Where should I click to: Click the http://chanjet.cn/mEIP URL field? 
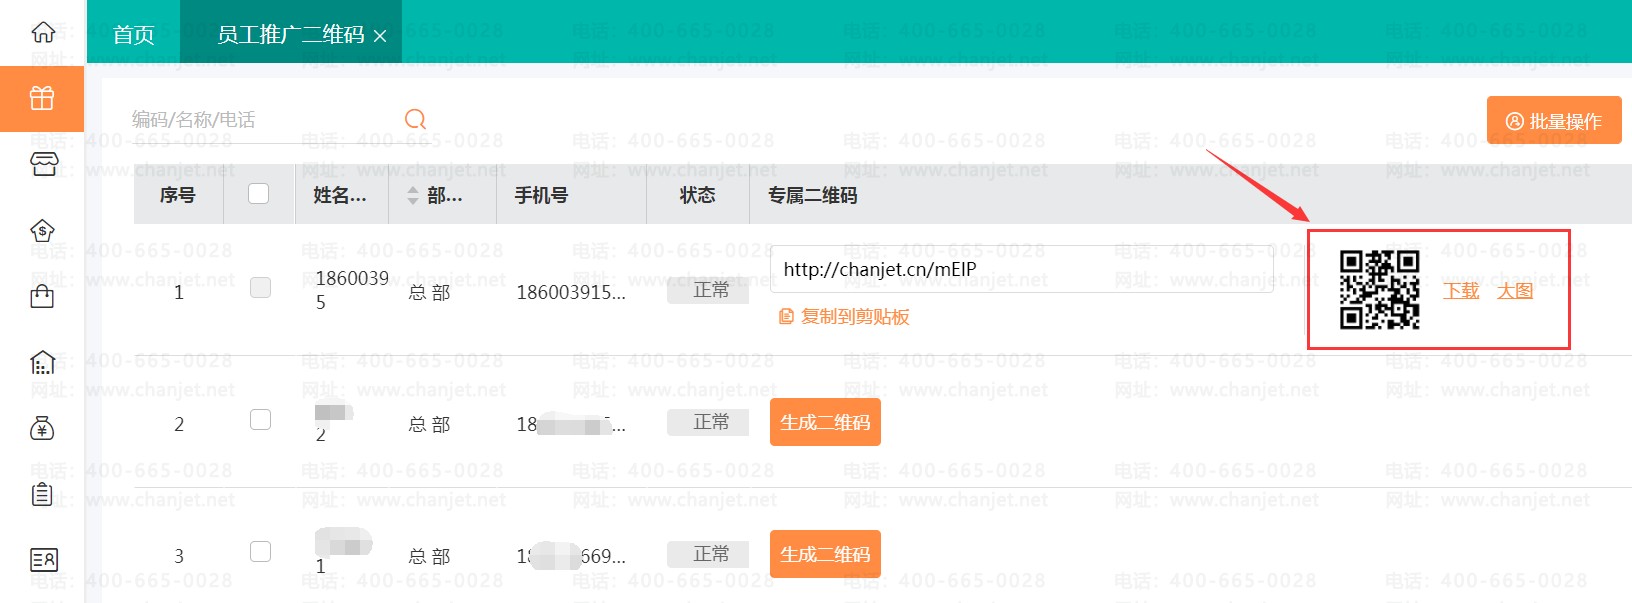pyautogui.click(x=1022, y=269)
